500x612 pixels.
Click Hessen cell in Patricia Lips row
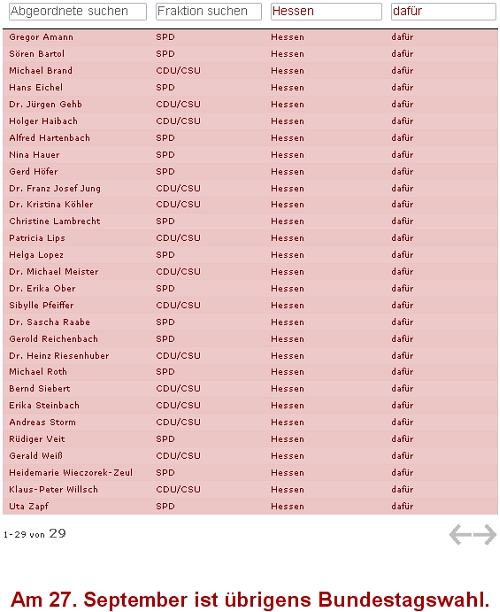coord(288,238)
